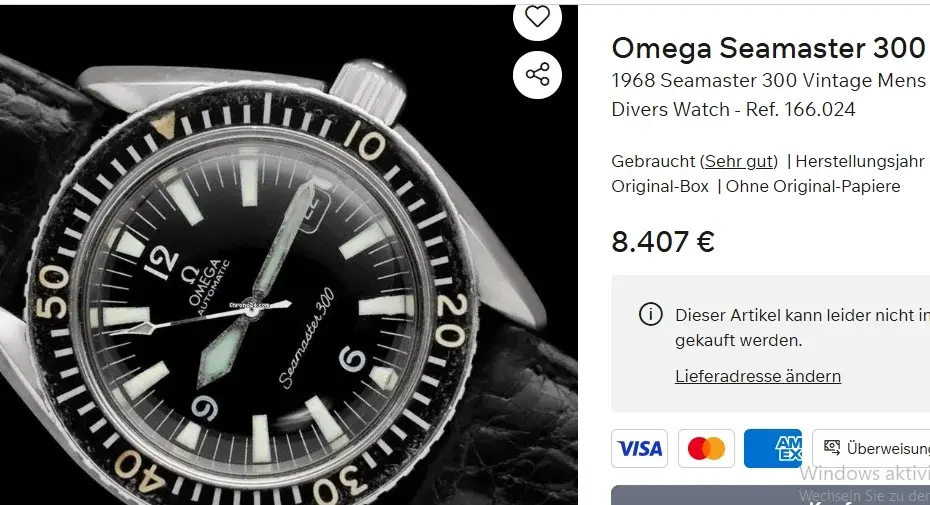Screen dimensions: 930x505
Task: Click the Gebraucht condition label
Action: [654, 161]
